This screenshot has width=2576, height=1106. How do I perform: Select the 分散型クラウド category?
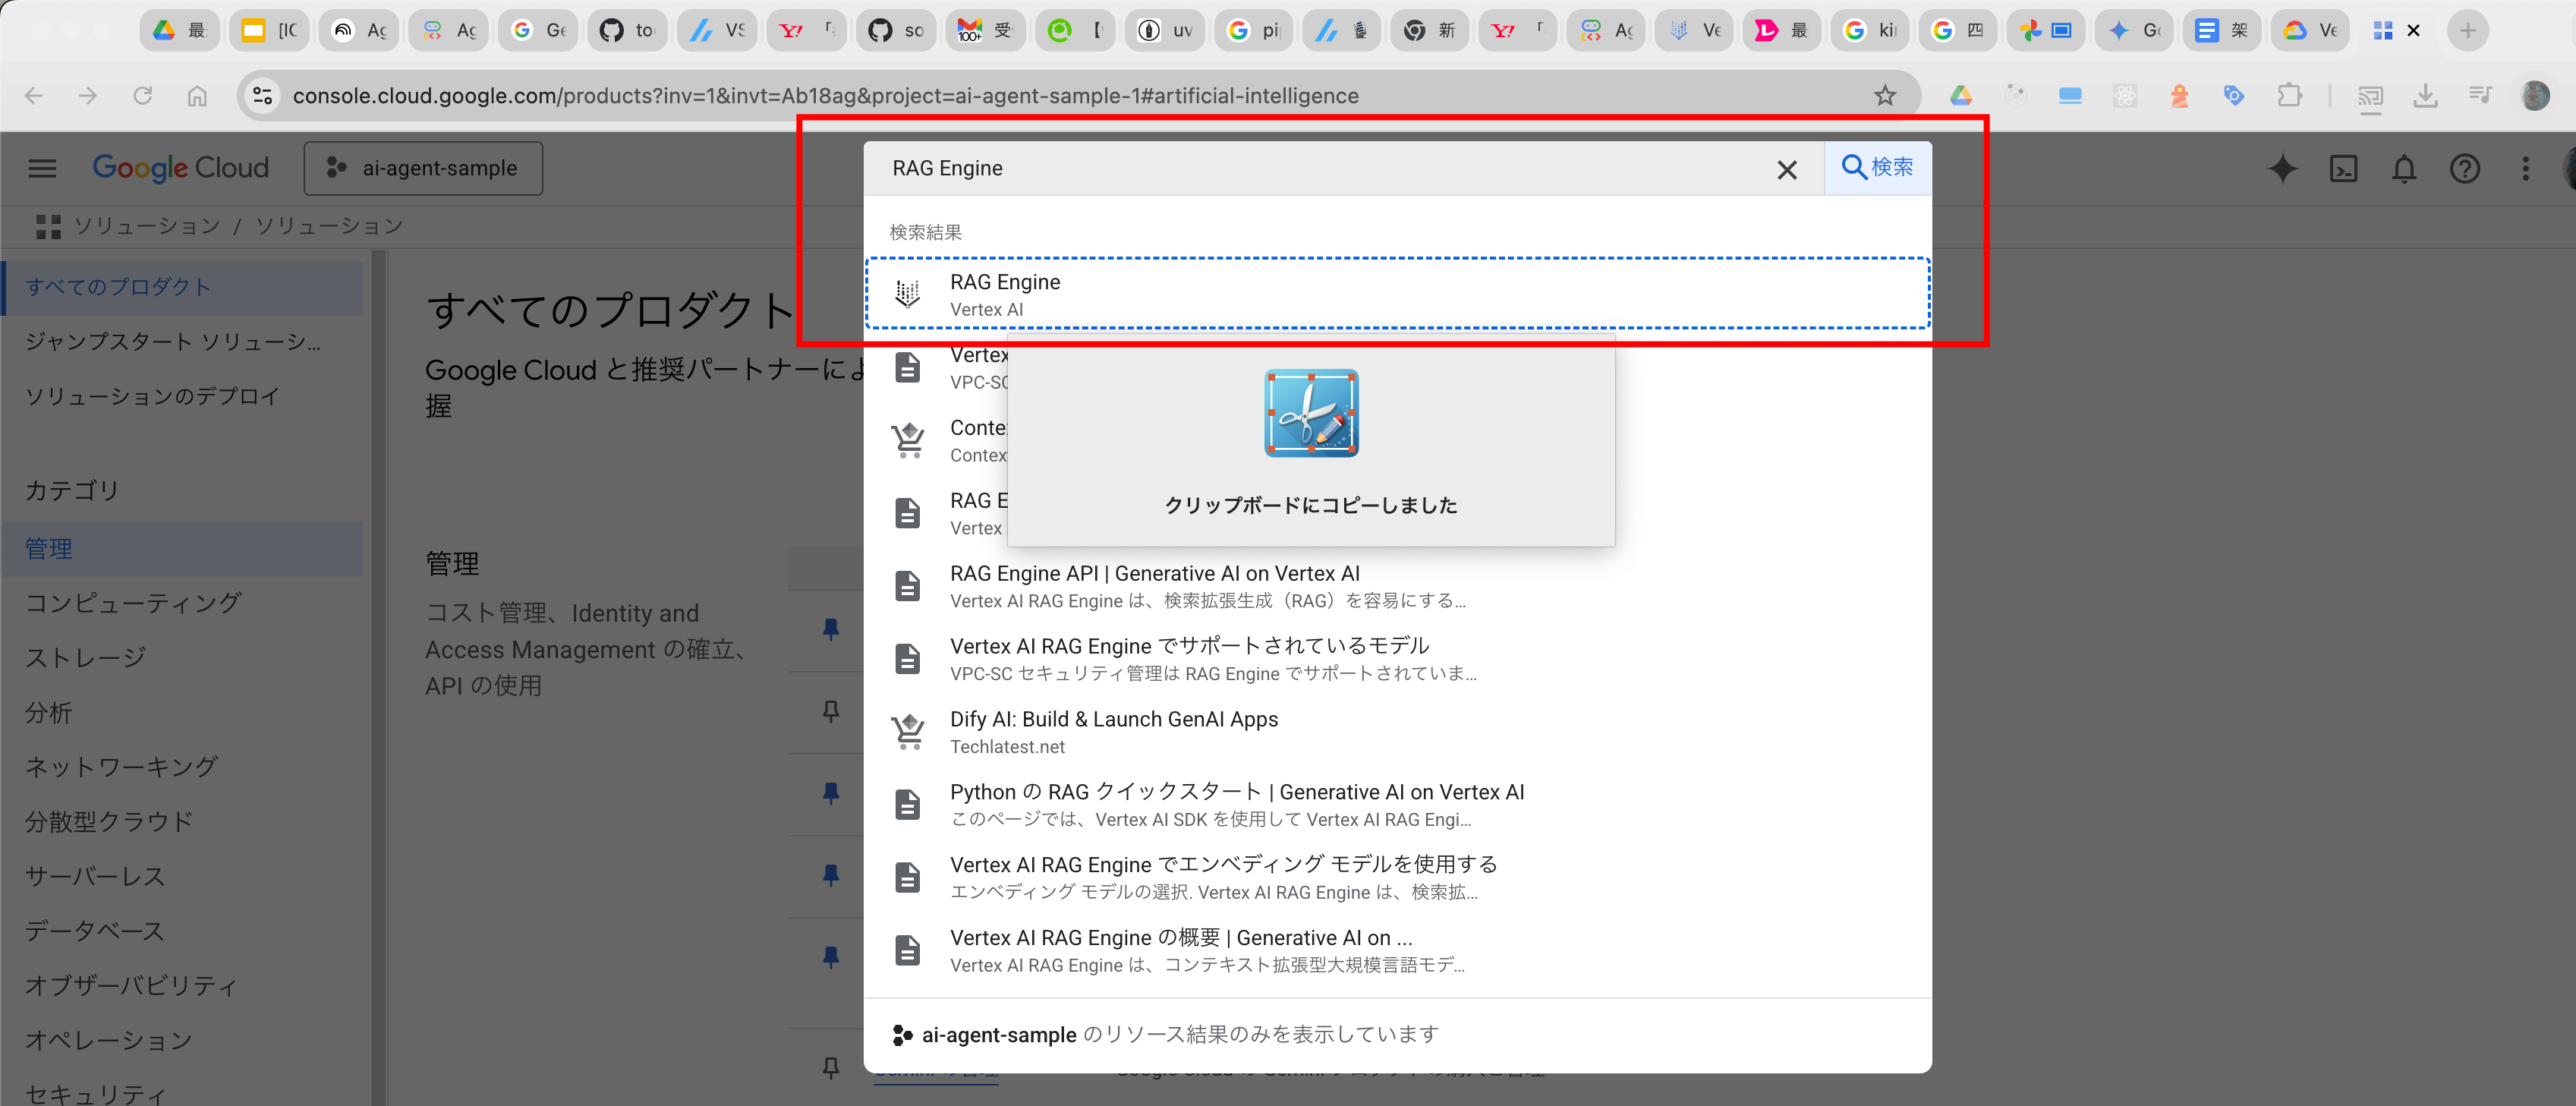click(x=183, y=822)
